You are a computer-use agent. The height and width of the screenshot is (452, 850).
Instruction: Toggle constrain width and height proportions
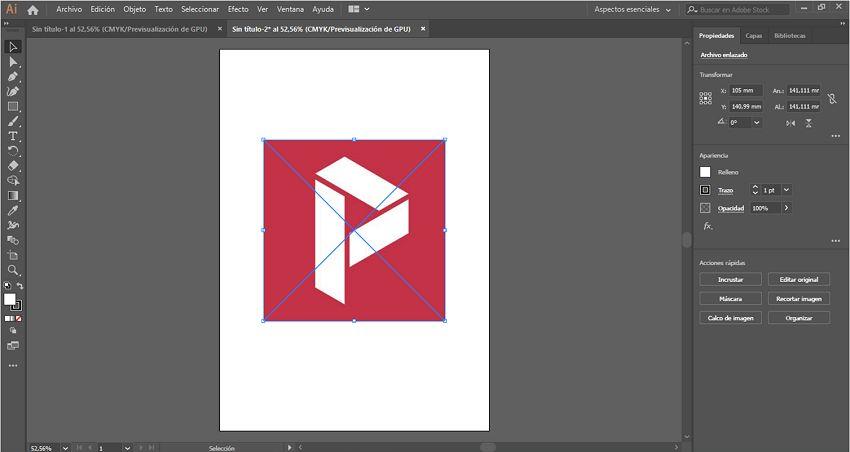(832, 99)
